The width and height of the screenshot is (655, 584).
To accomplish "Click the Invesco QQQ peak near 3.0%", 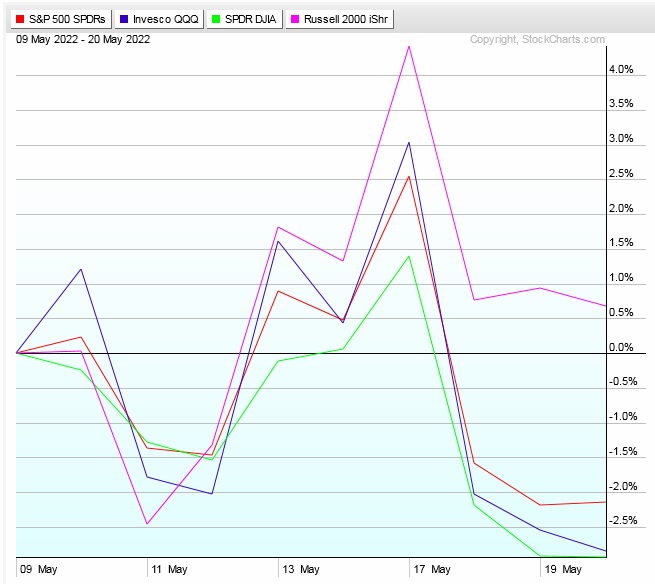I will click(x=409, y=143).
